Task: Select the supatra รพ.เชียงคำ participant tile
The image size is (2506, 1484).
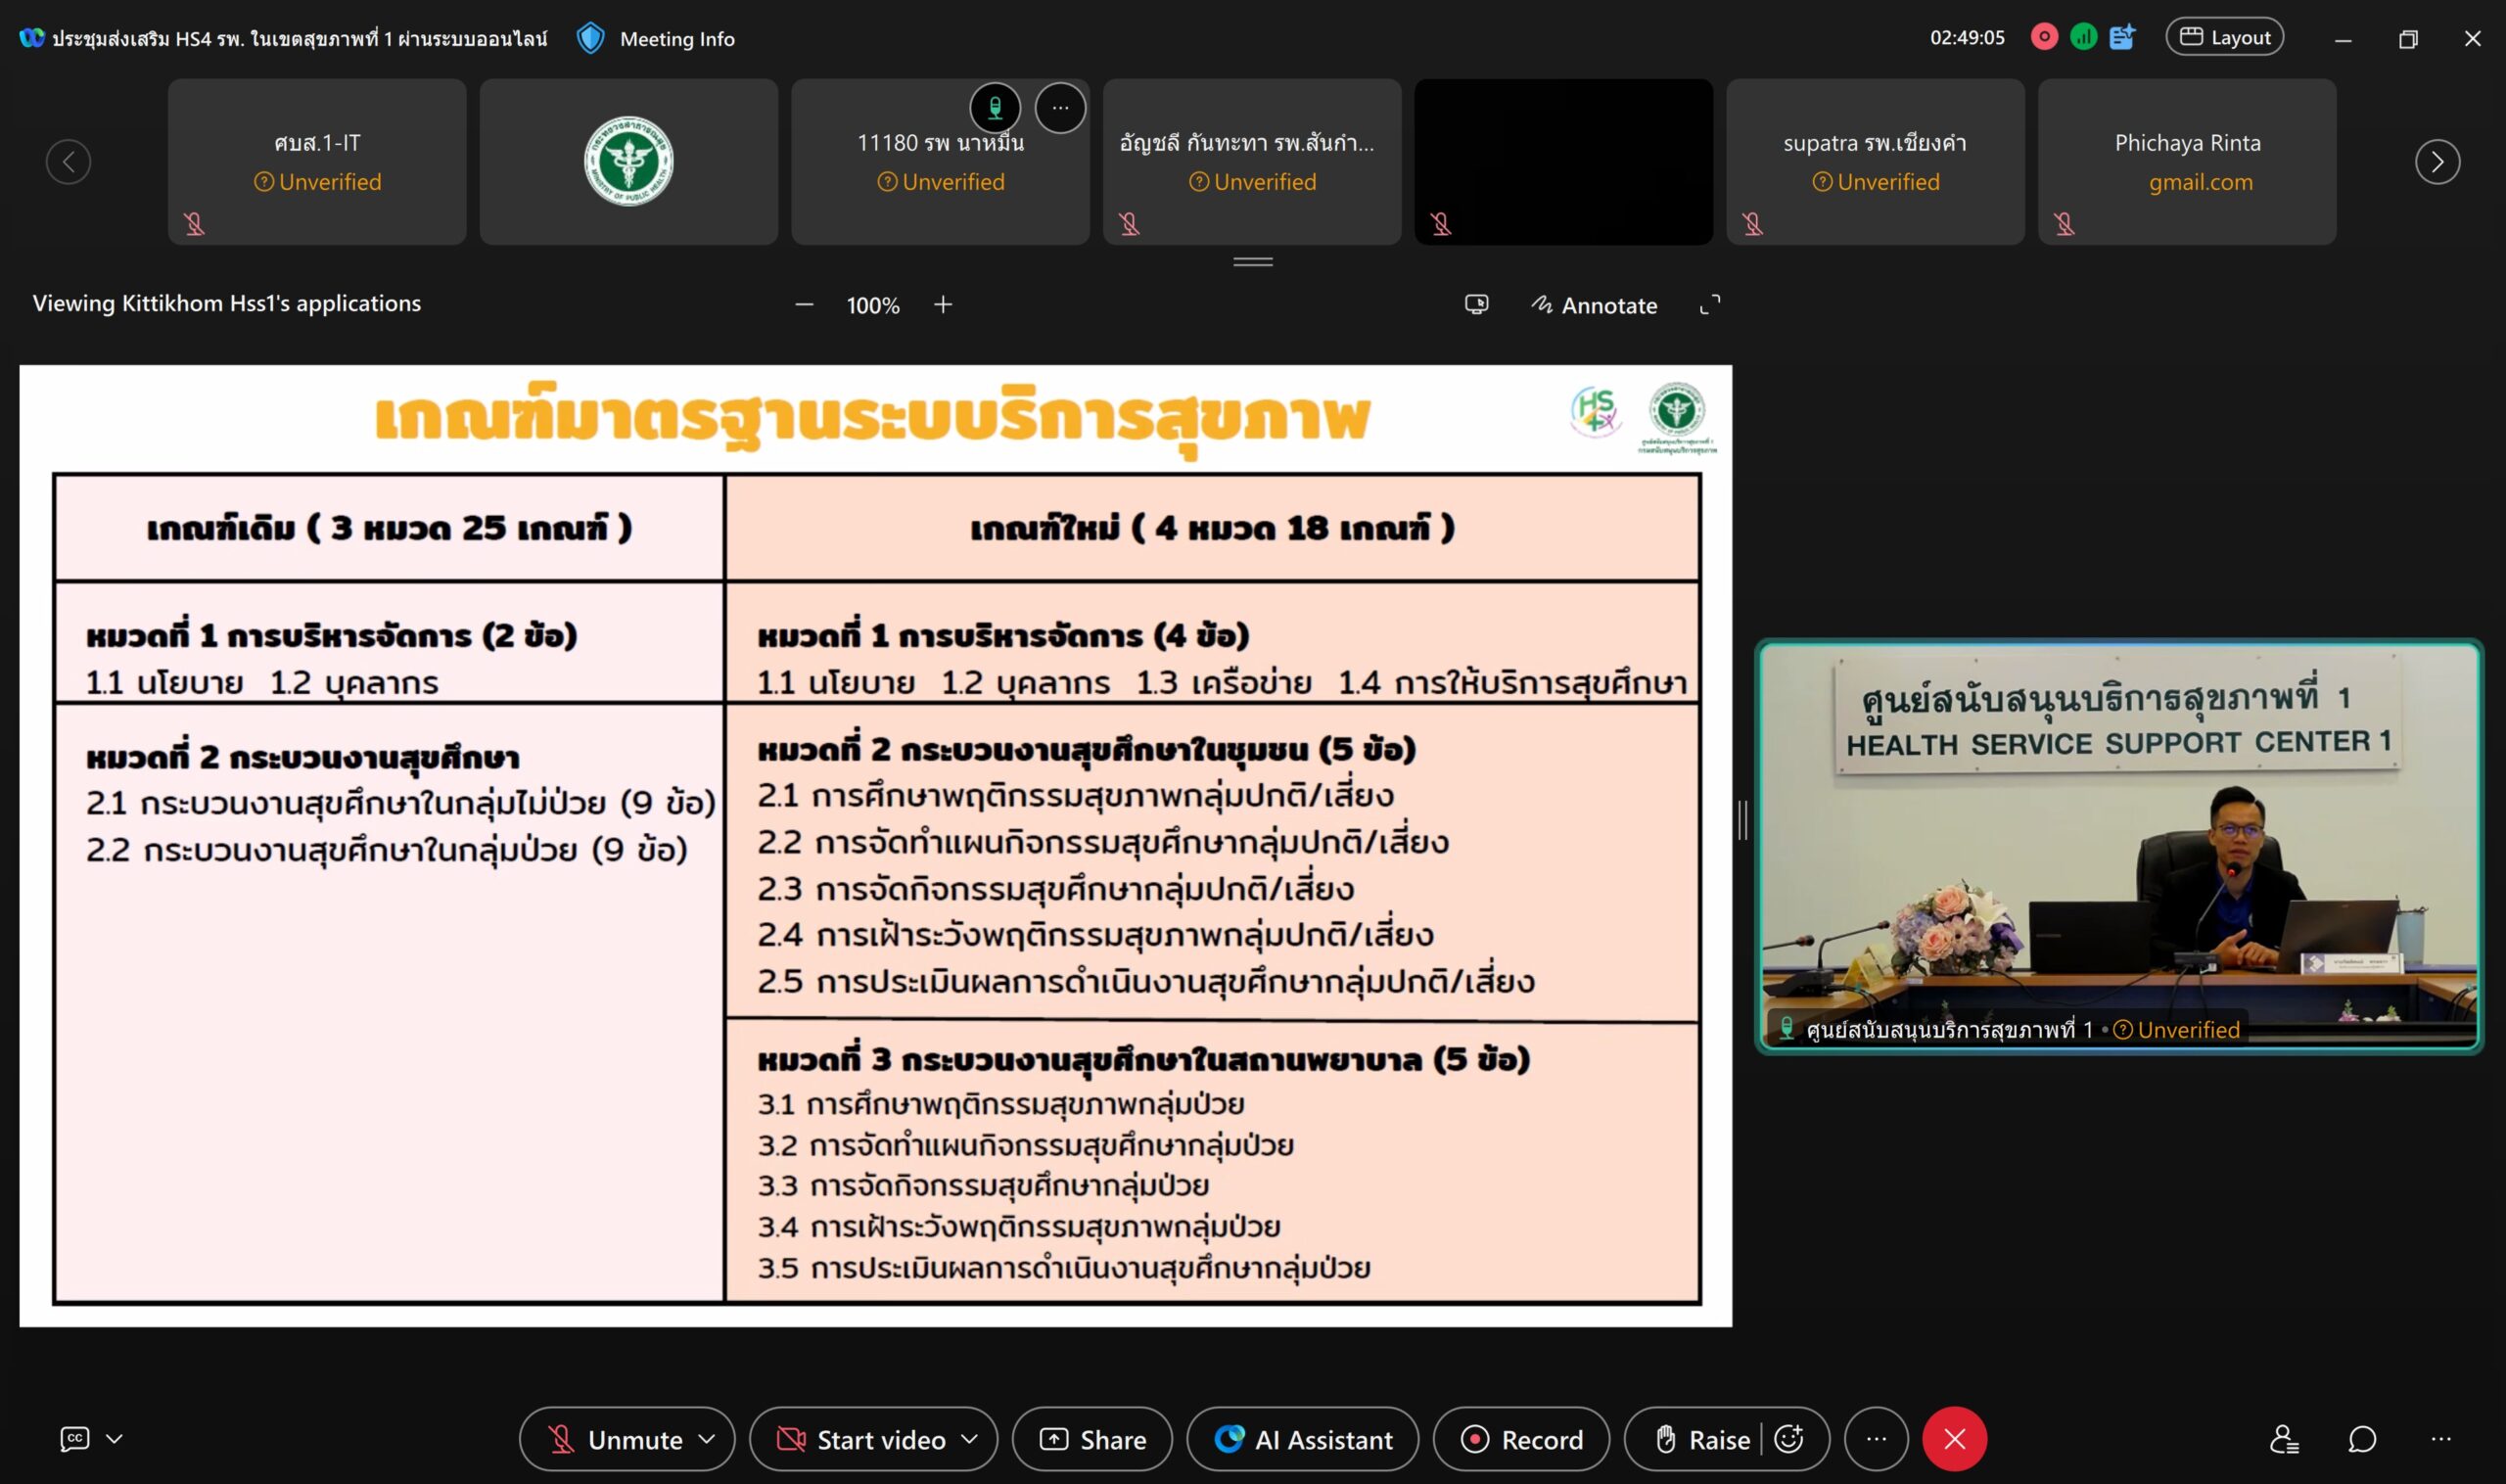Action: (x=1875, y=162)
